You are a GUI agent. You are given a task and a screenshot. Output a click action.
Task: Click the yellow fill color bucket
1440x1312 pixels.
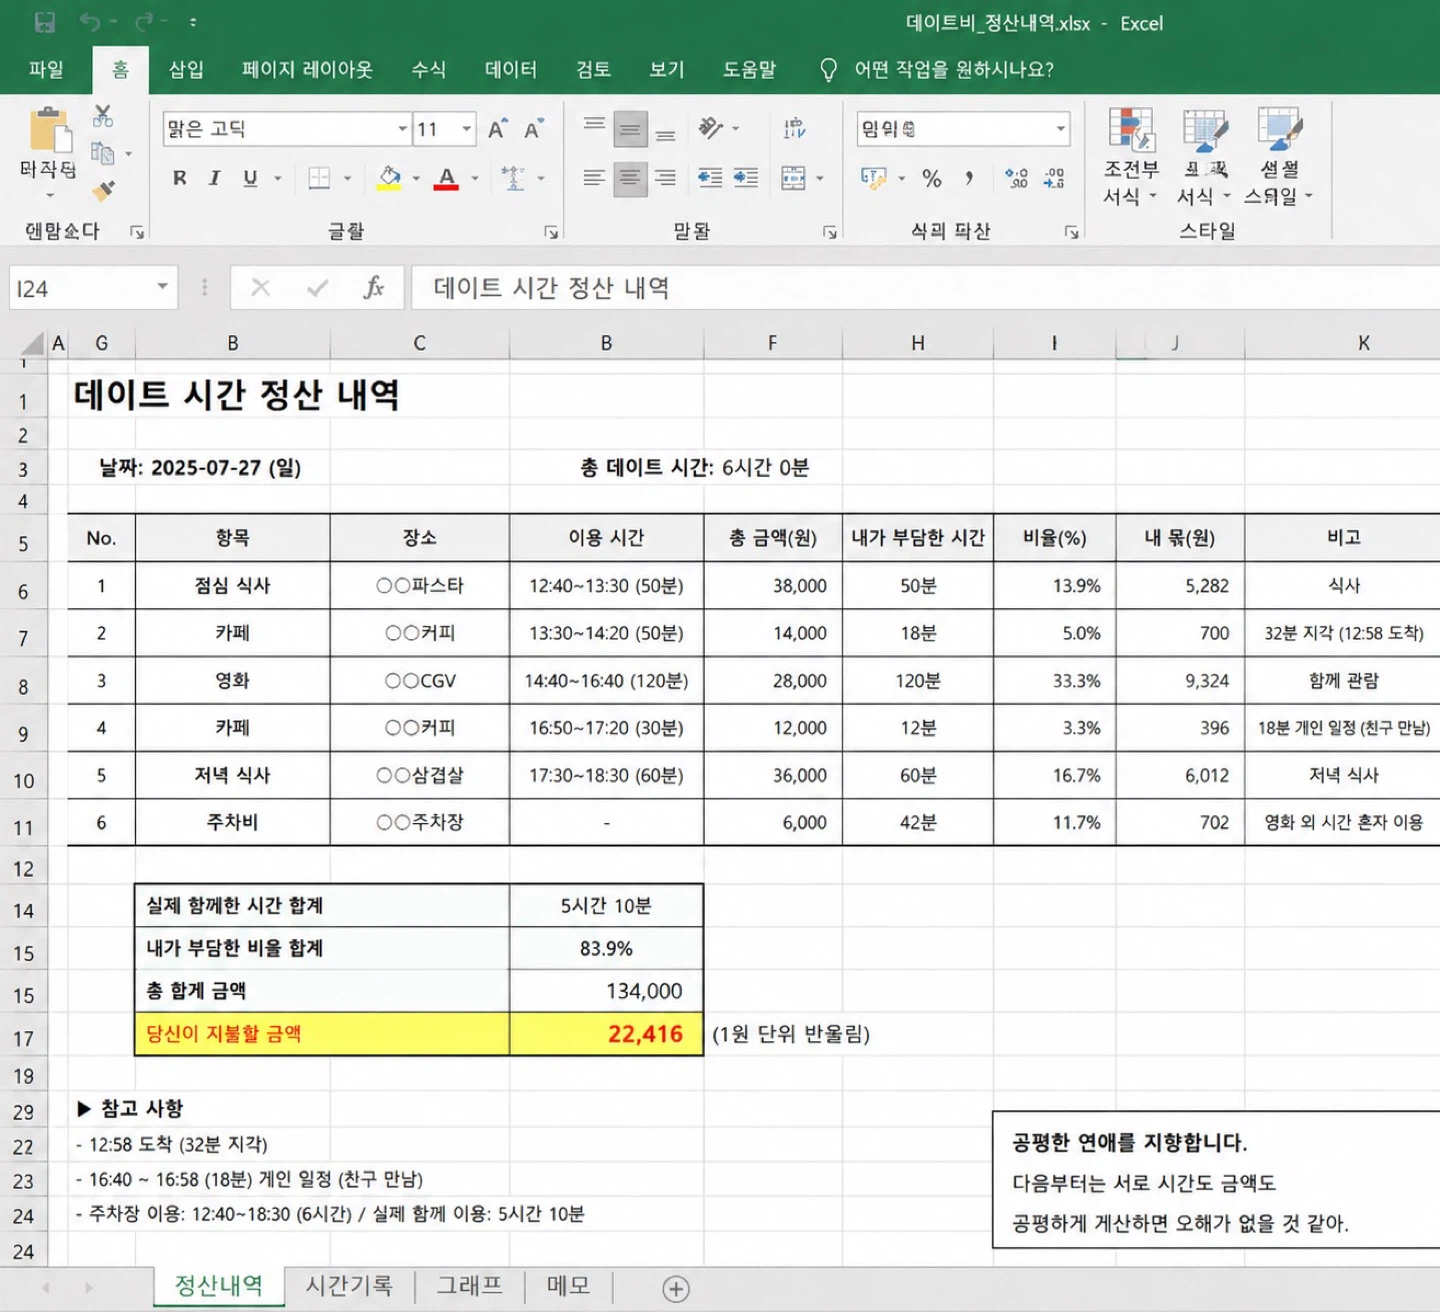coord(389,179)
